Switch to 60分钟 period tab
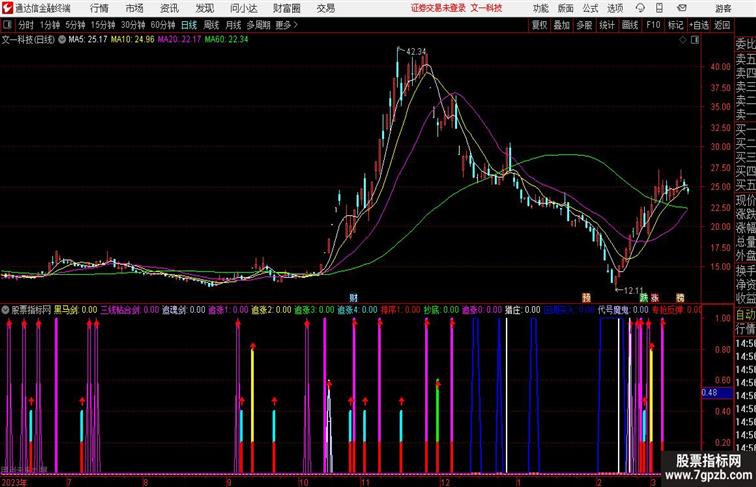Image resolution: width=756 pixels, height=487 pixels. (162, 25)
